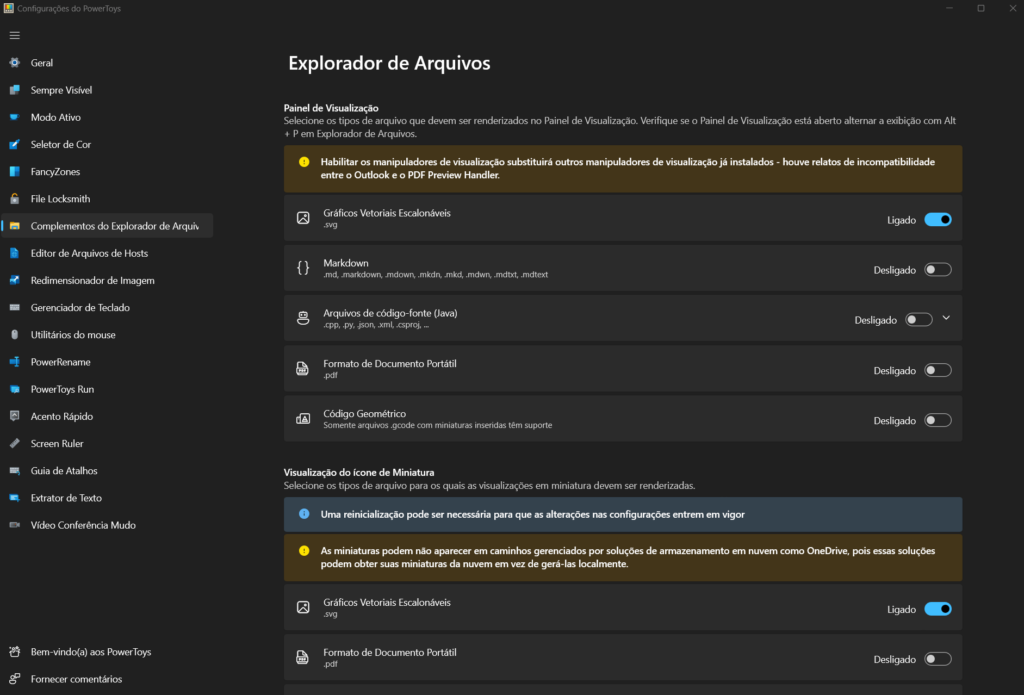Click the hamburger navigation menu icon

14,35
